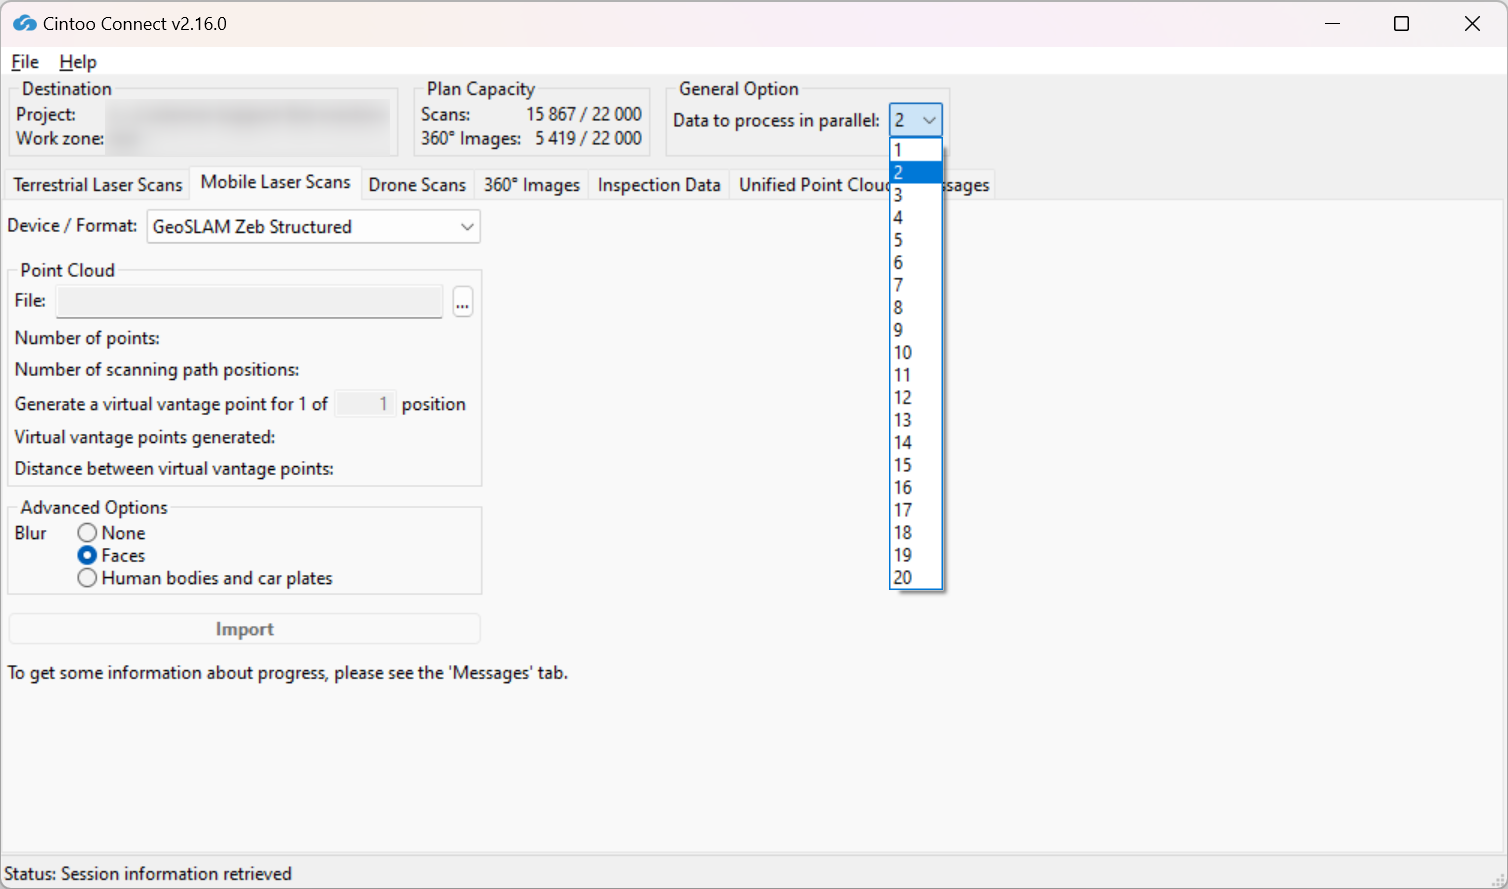Click the Cintoo Connect cloud logo icon
This screenshot has width=1508, height=889.
[x=25, y=23]
